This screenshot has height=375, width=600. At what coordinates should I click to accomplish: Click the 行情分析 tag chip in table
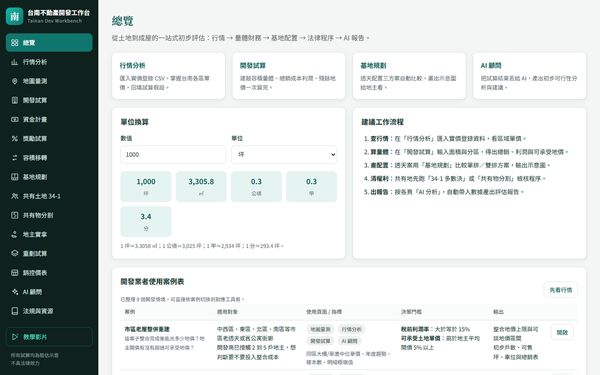click(x=351, y=329)
